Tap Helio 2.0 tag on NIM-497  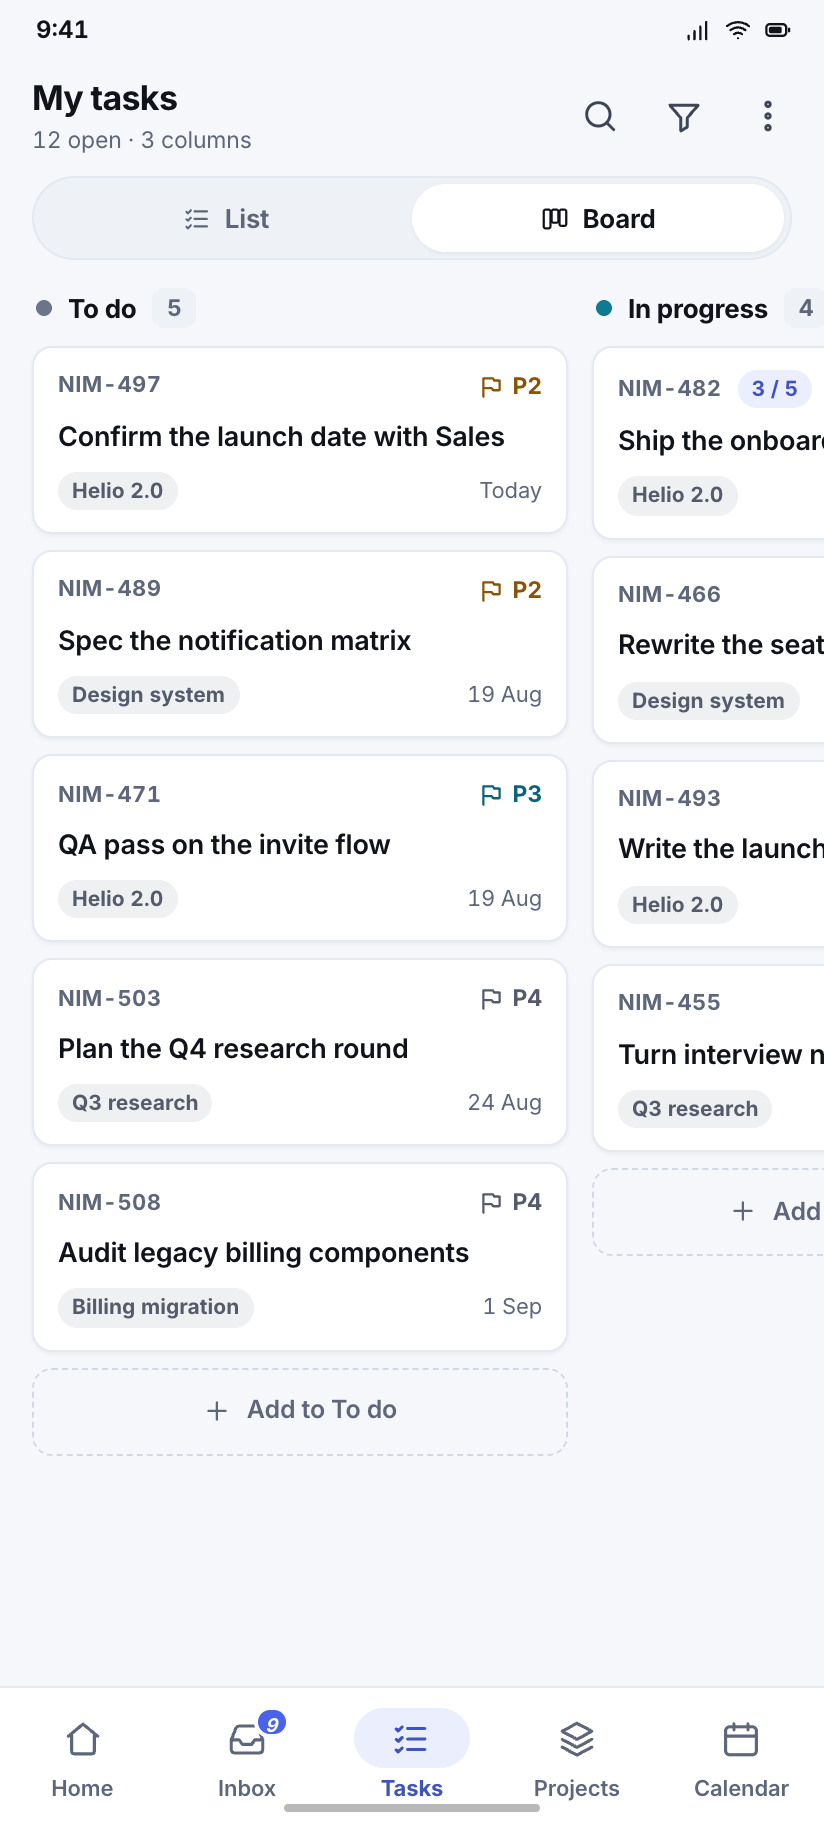coord(118,491)
